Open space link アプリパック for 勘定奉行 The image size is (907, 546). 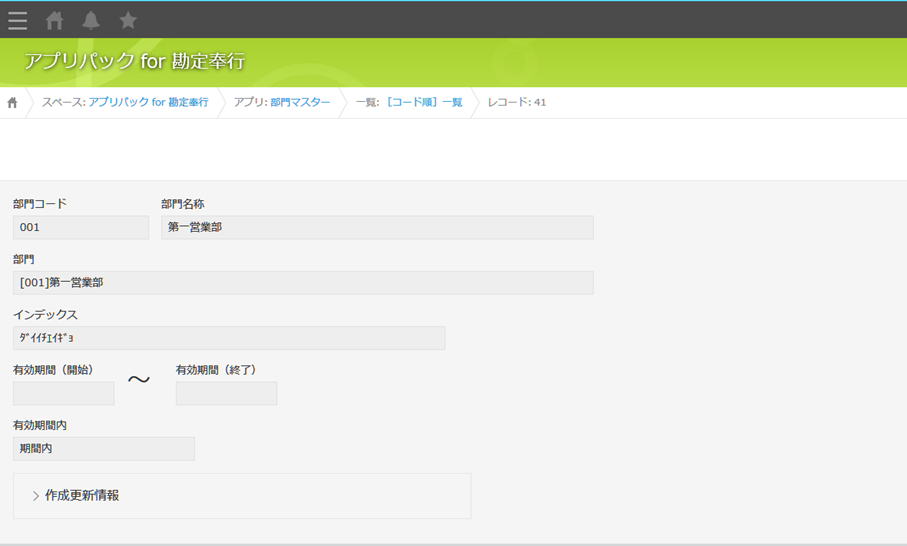click(x=148, y=102)
